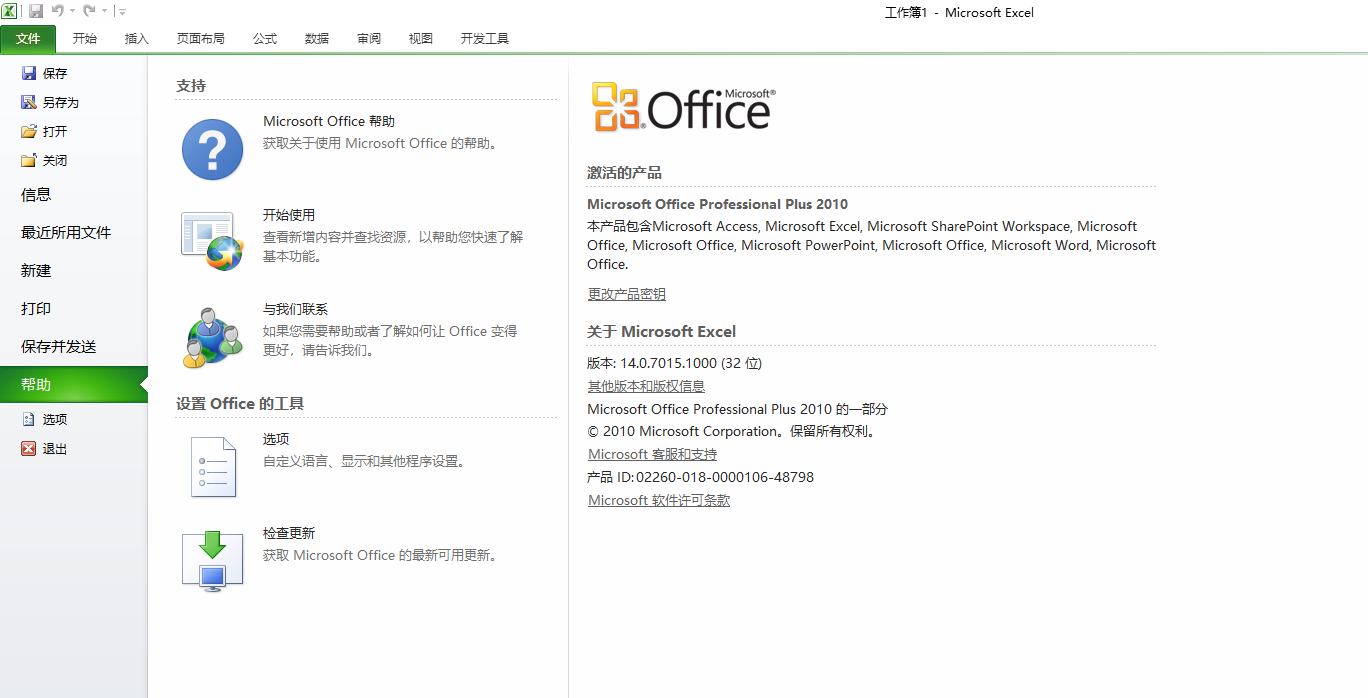Click the Redo arrow in quick access toolbar
1368x698 pixels.
(x=90, y=11)
